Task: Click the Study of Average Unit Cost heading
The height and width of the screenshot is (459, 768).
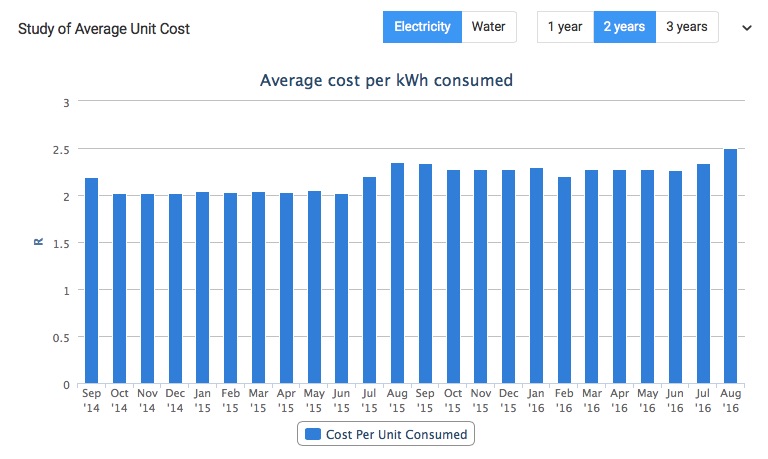Action: coord(104,28)
